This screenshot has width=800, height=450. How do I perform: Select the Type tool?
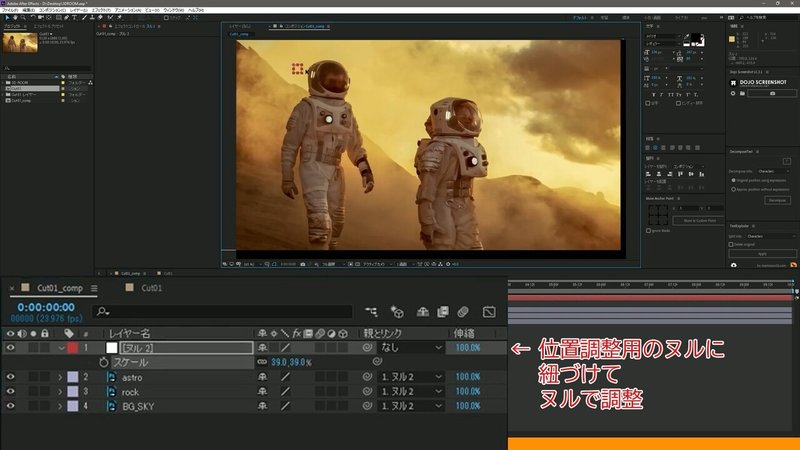pos(74,17)
